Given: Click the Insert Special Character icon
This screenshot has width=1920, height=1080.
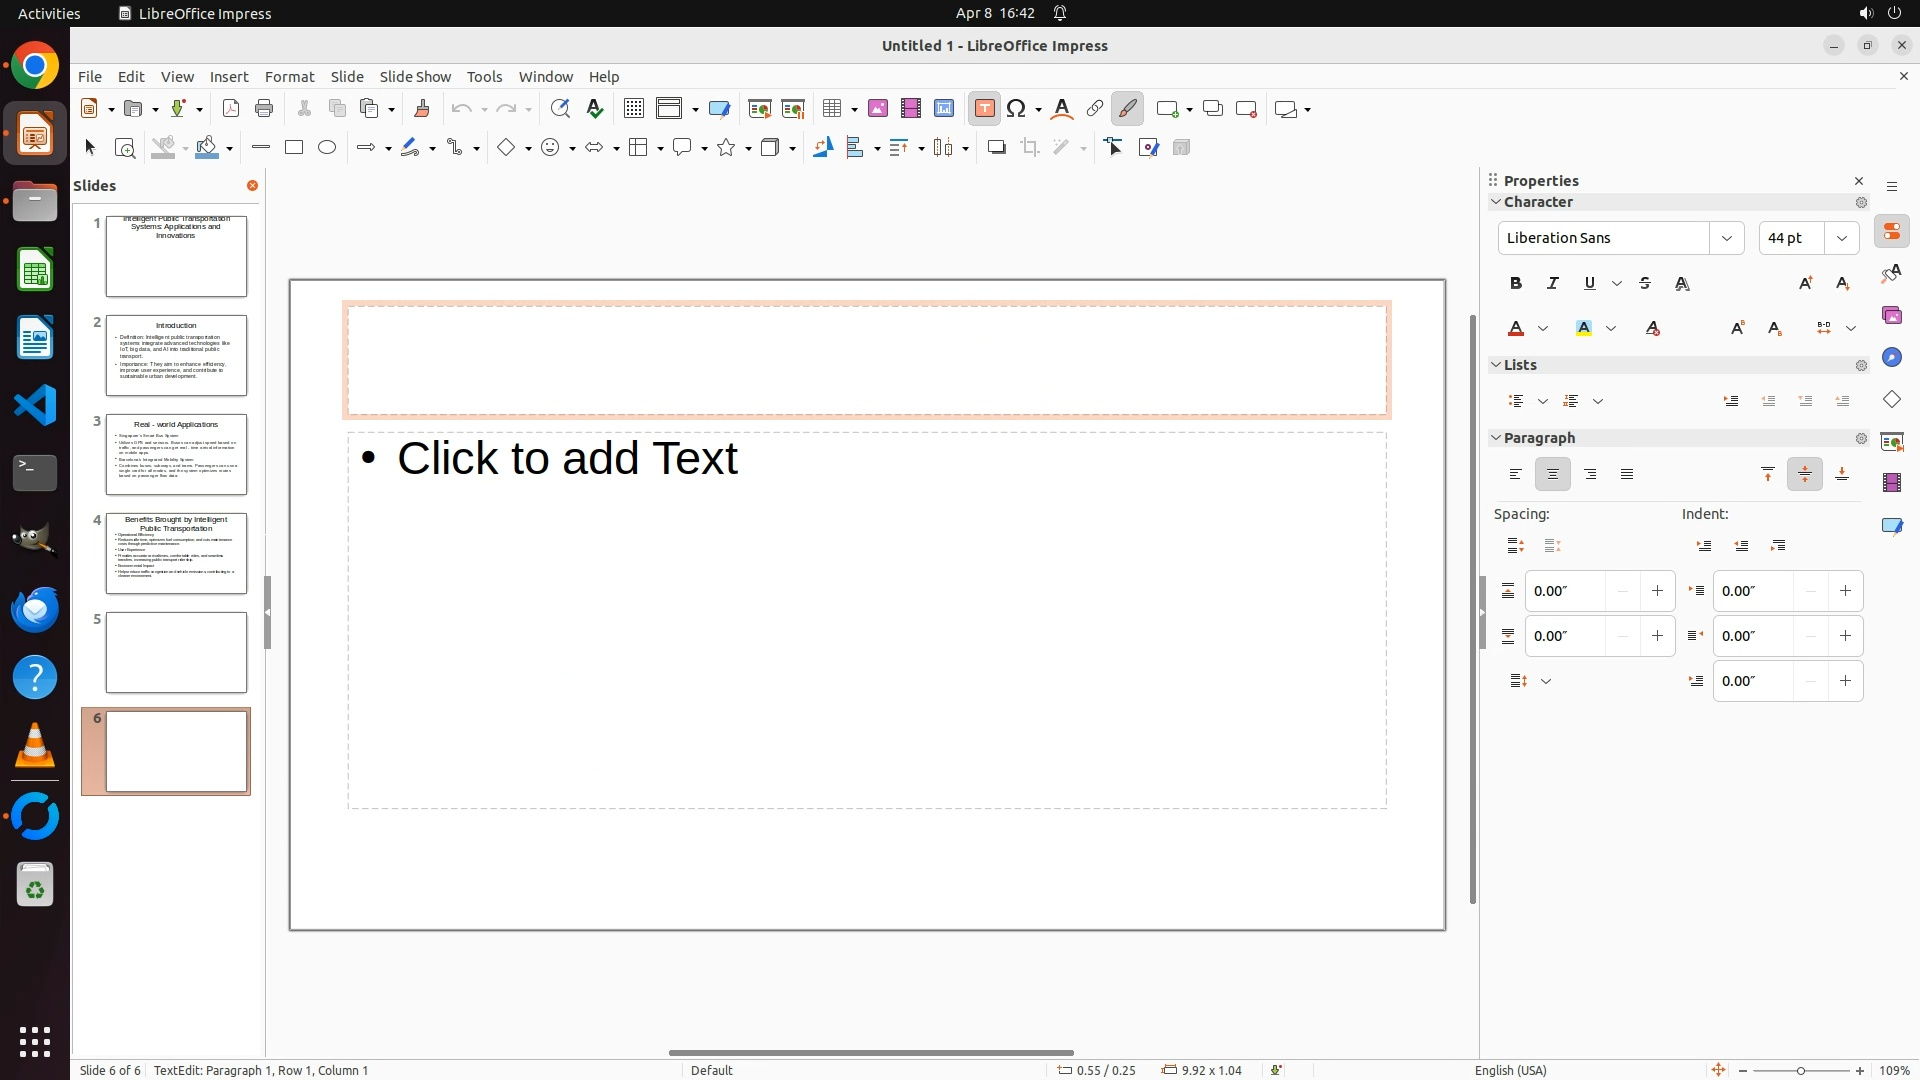Looking at the screenshot, I should pos(1017,109).
